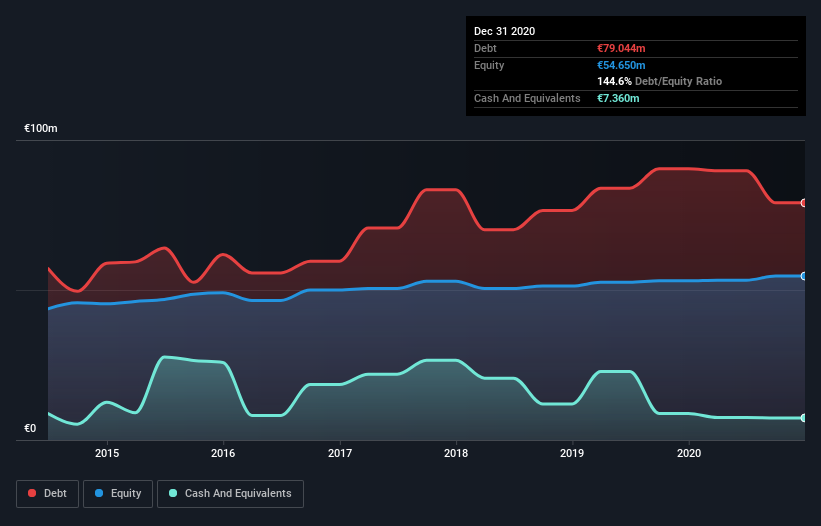Screen dimensions: 821x526
Task: Click the €100m y-axis label
Action: pos(41,128)
